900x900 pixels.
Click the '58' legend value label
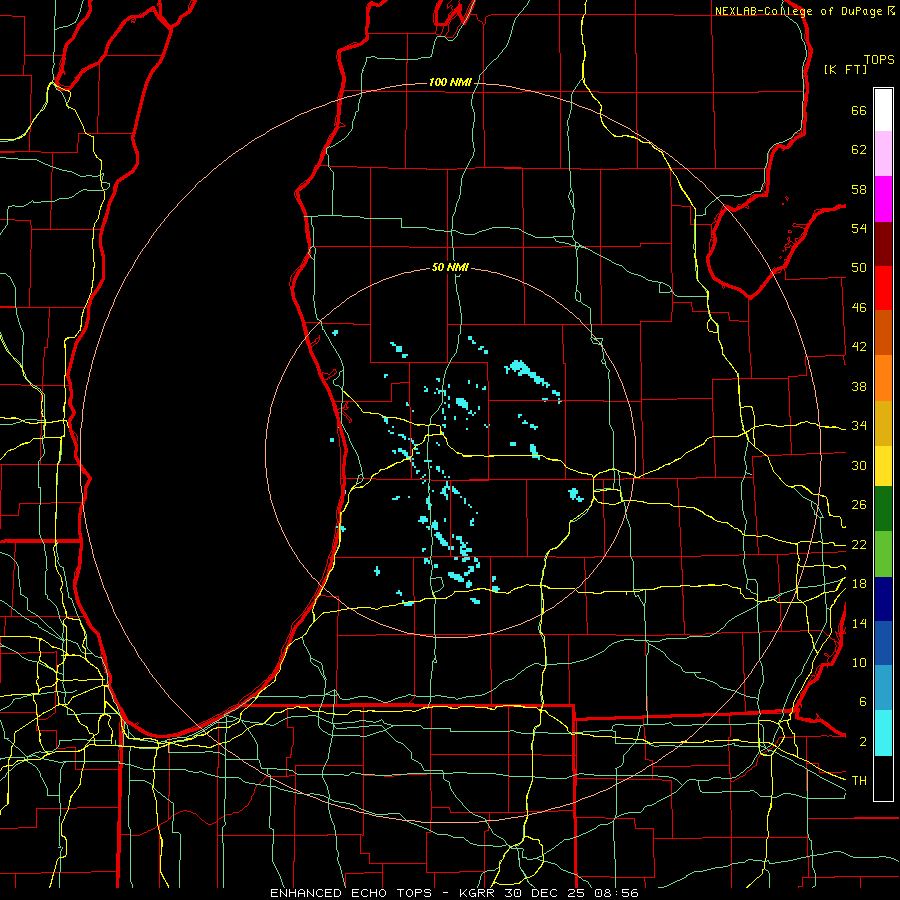859,189
